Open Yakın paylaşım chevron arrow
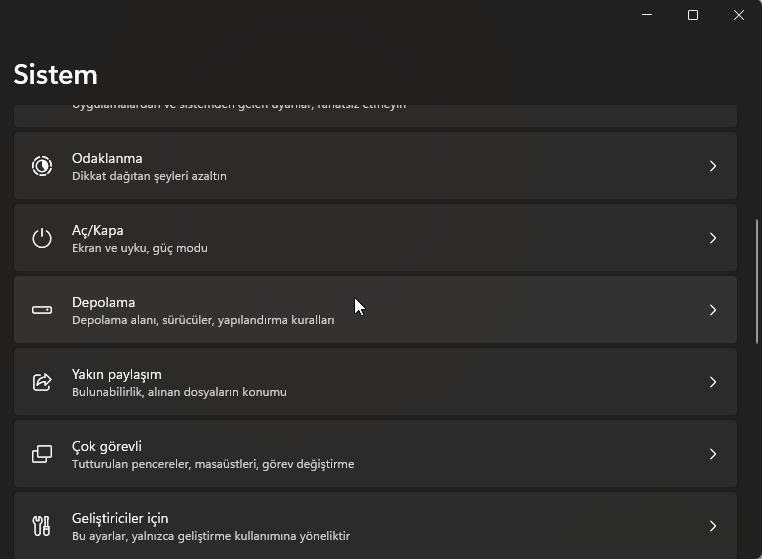 (713, 382)
